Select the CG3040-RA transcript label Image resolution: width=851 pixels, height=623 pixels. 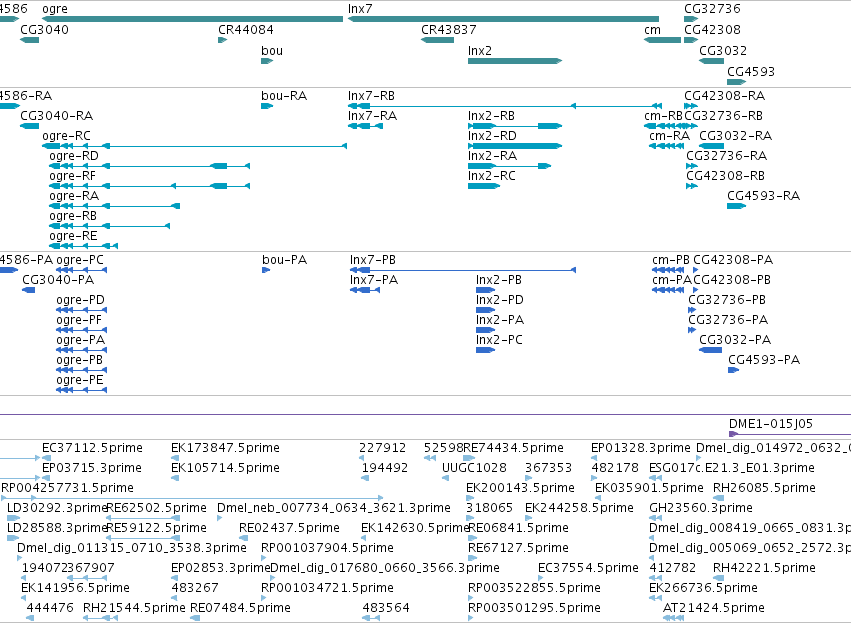(56, 116)
